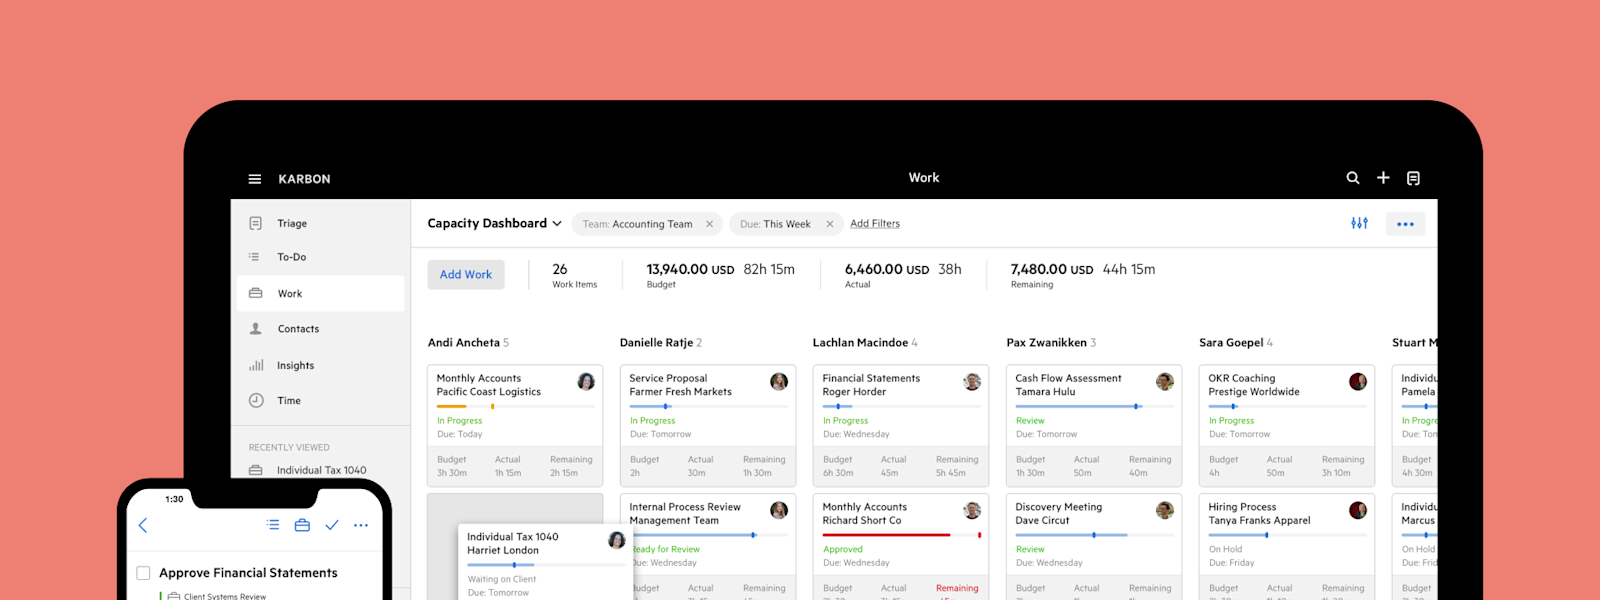Click the Work briefcase icon in sidebar
The image size is (1600, 600).
(256, 293)
